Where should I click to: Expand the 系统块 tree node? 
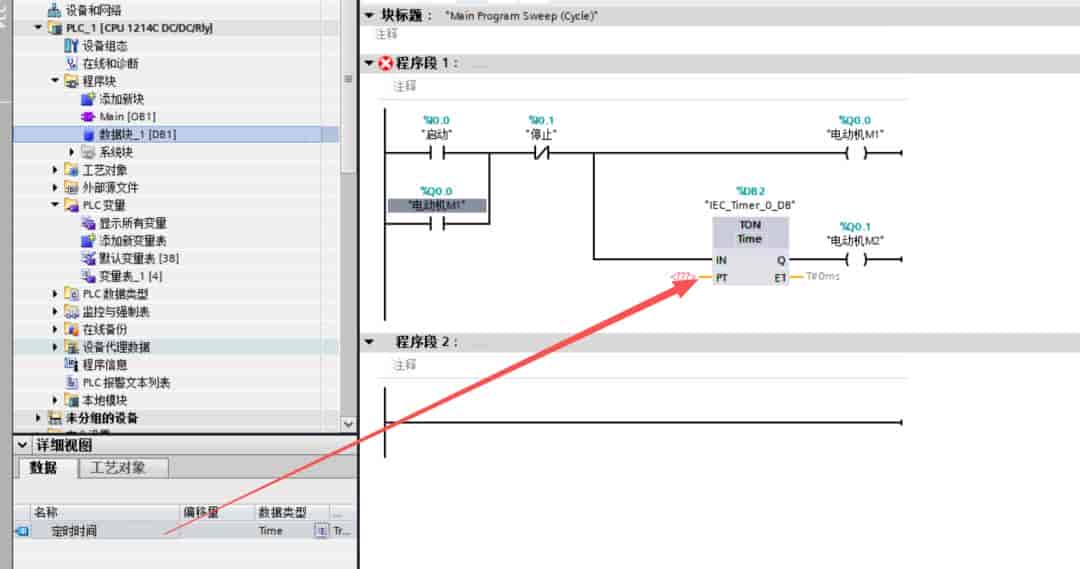(x=72, y=152)
